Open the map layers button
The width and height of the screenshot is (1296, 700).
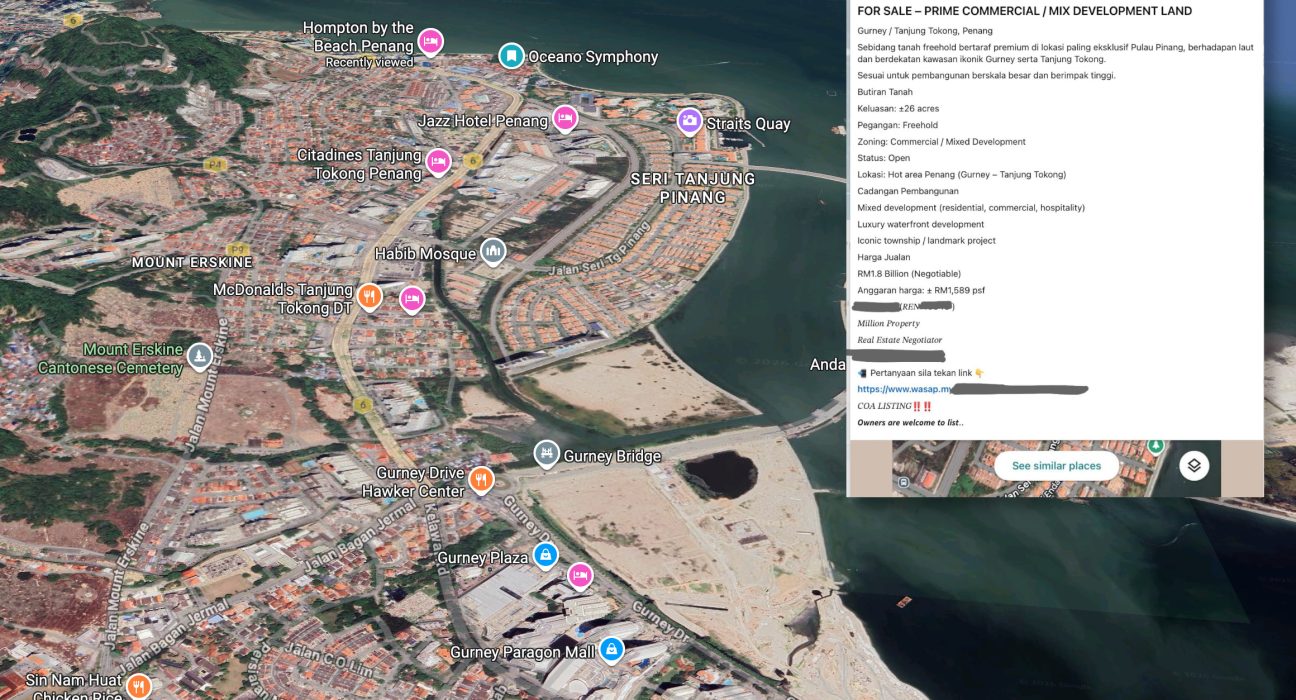click(x=1194, y=465)
